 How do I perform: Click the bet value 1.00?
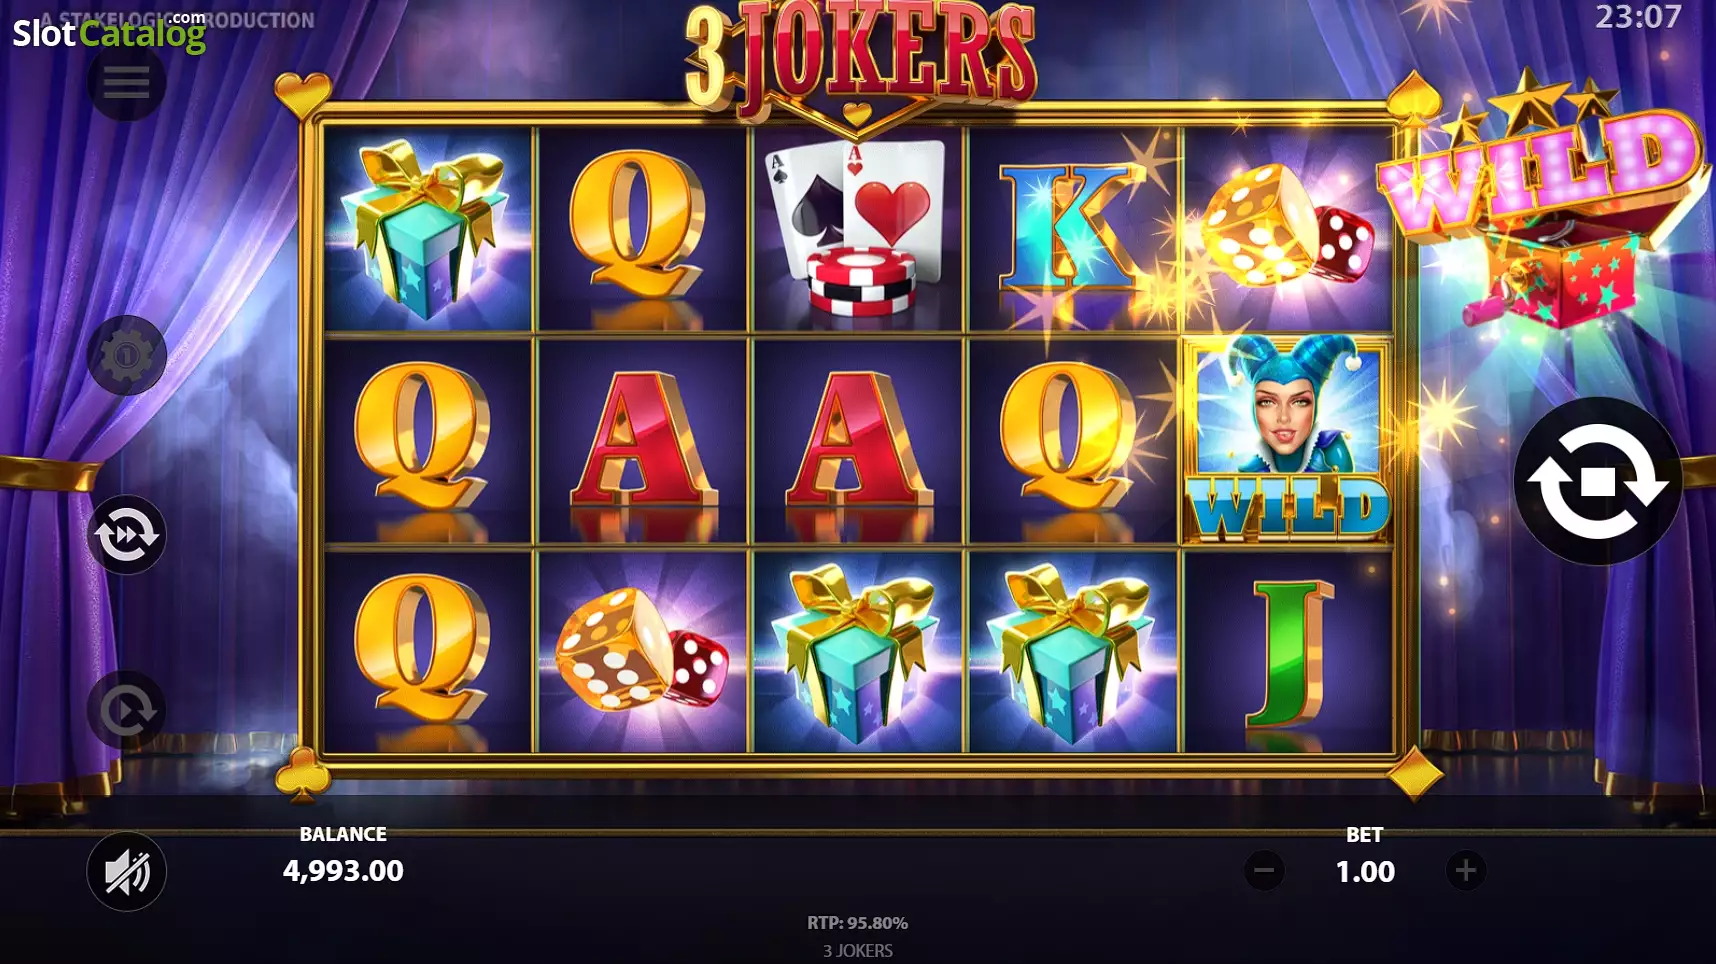click(x=1365, y=872)
